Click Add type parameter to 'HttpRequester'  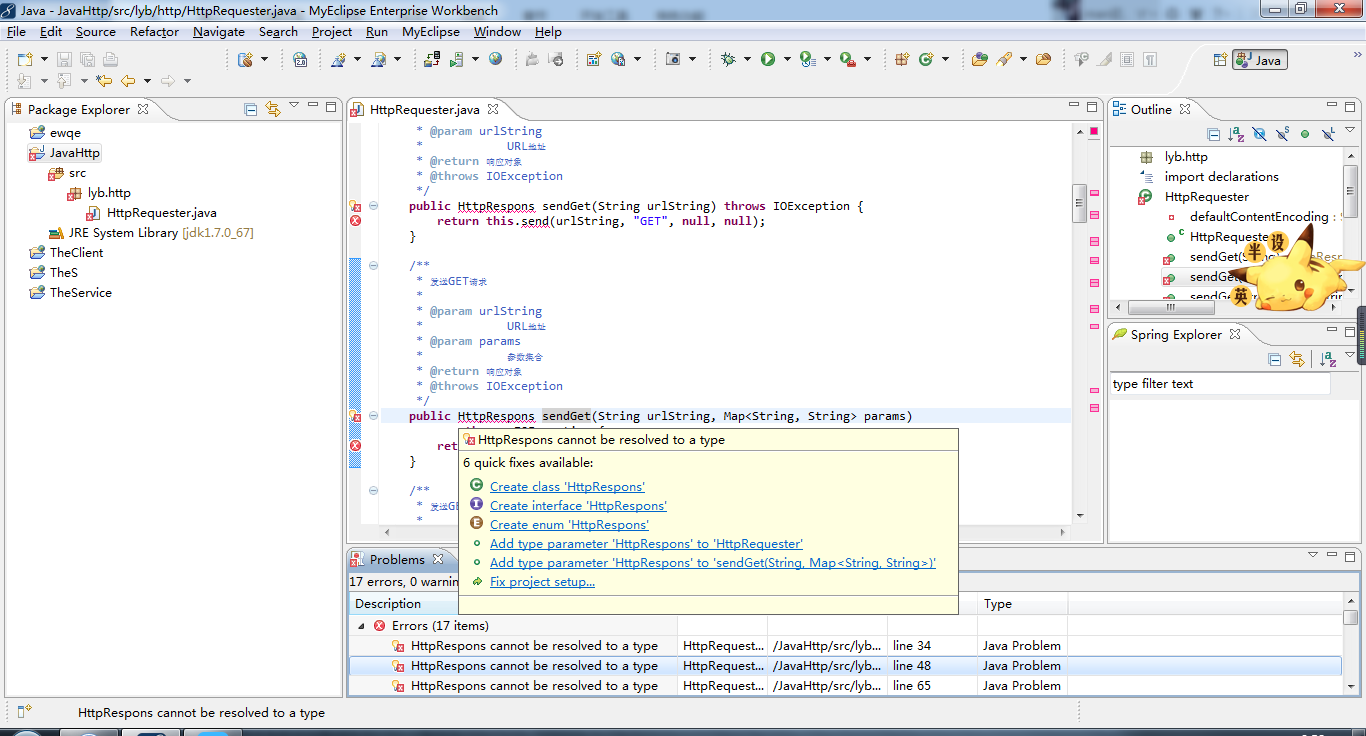[646, 543]
